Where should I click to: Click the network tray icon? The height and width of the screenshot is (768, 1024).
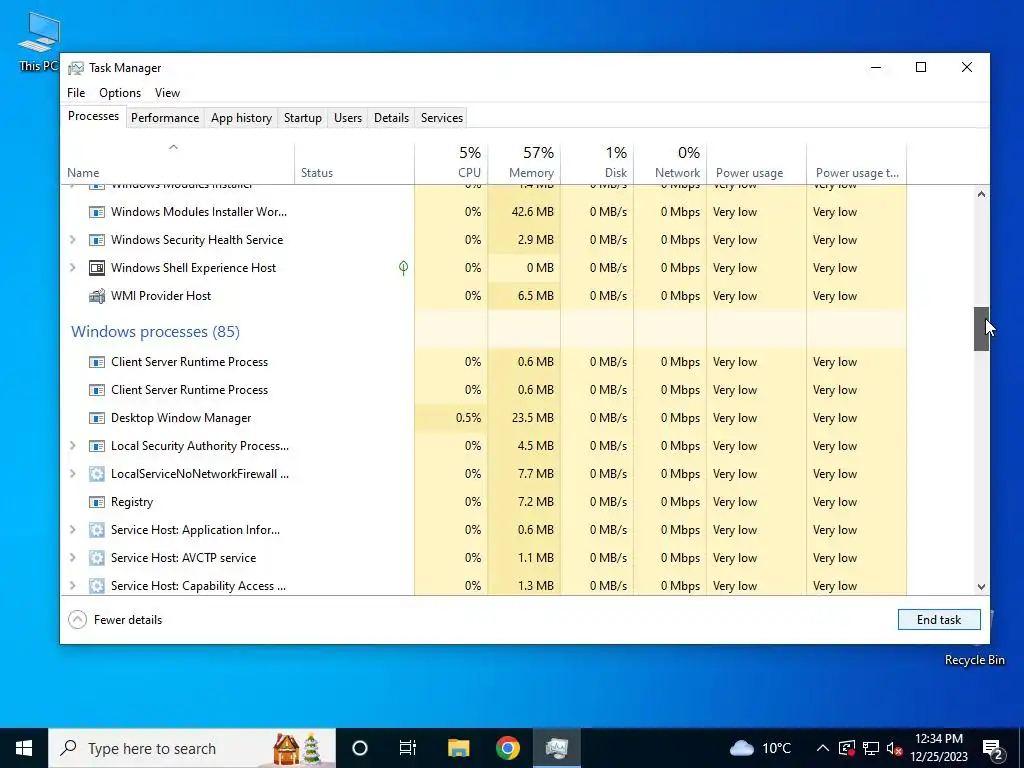(x=871, y=748)
